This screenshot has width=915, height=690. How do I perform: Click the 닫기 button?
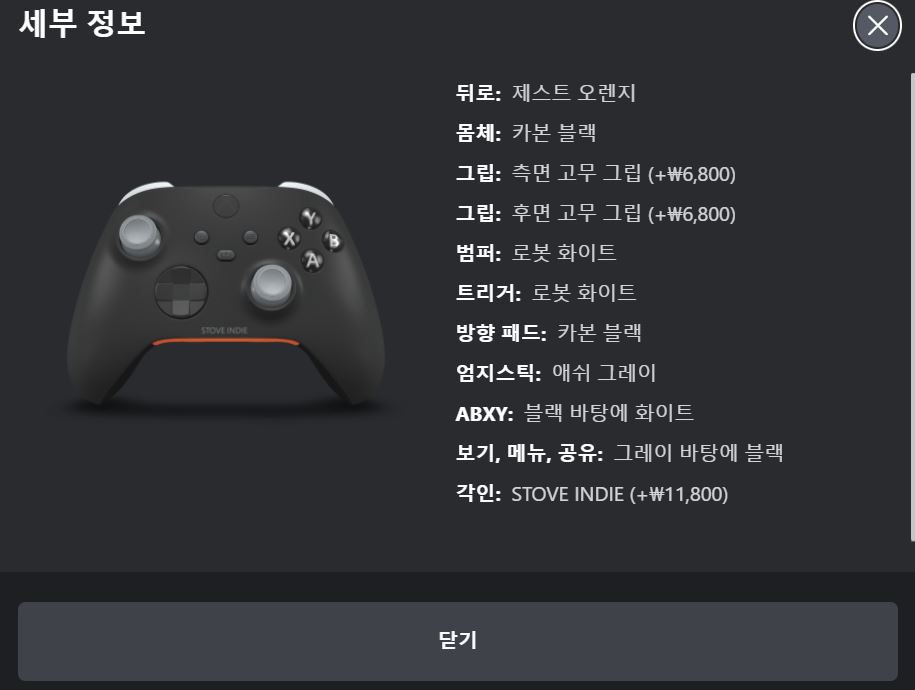[458, 641]
